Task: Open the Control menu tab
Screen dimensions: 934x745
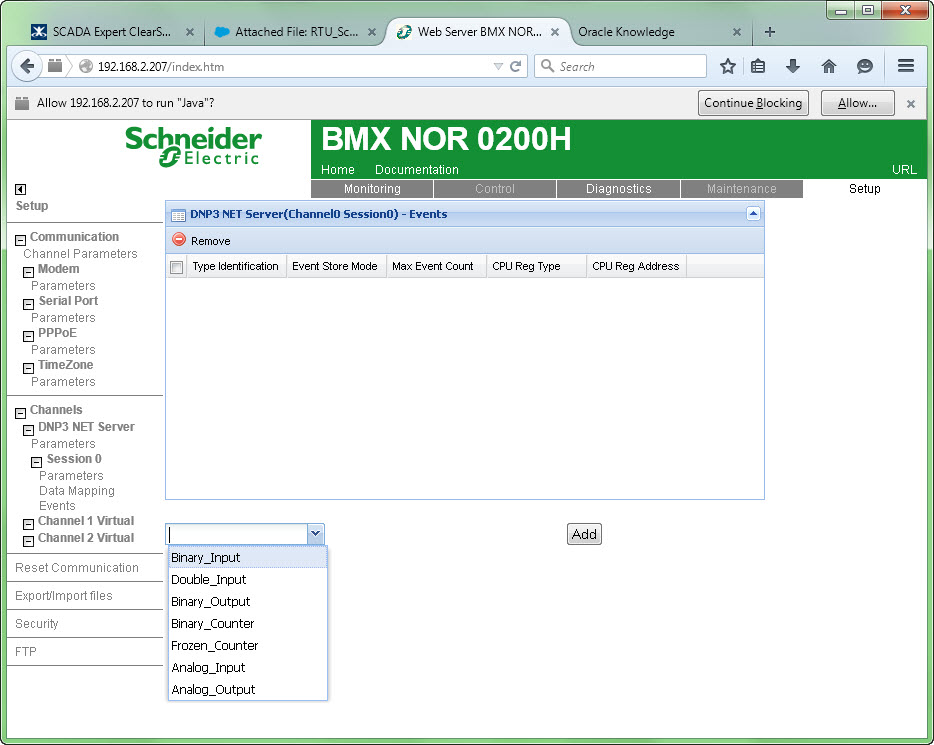Action: 494,189
